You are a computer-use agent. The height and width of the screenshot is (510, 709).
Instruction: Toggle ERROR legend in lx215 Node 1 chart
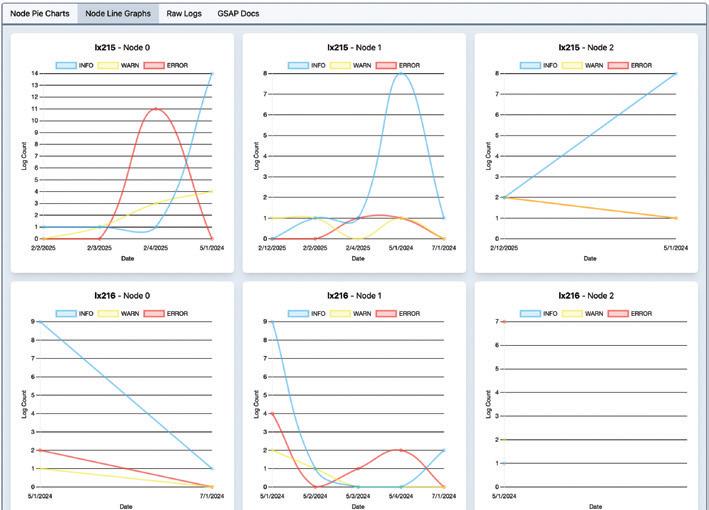coord(398,66)
